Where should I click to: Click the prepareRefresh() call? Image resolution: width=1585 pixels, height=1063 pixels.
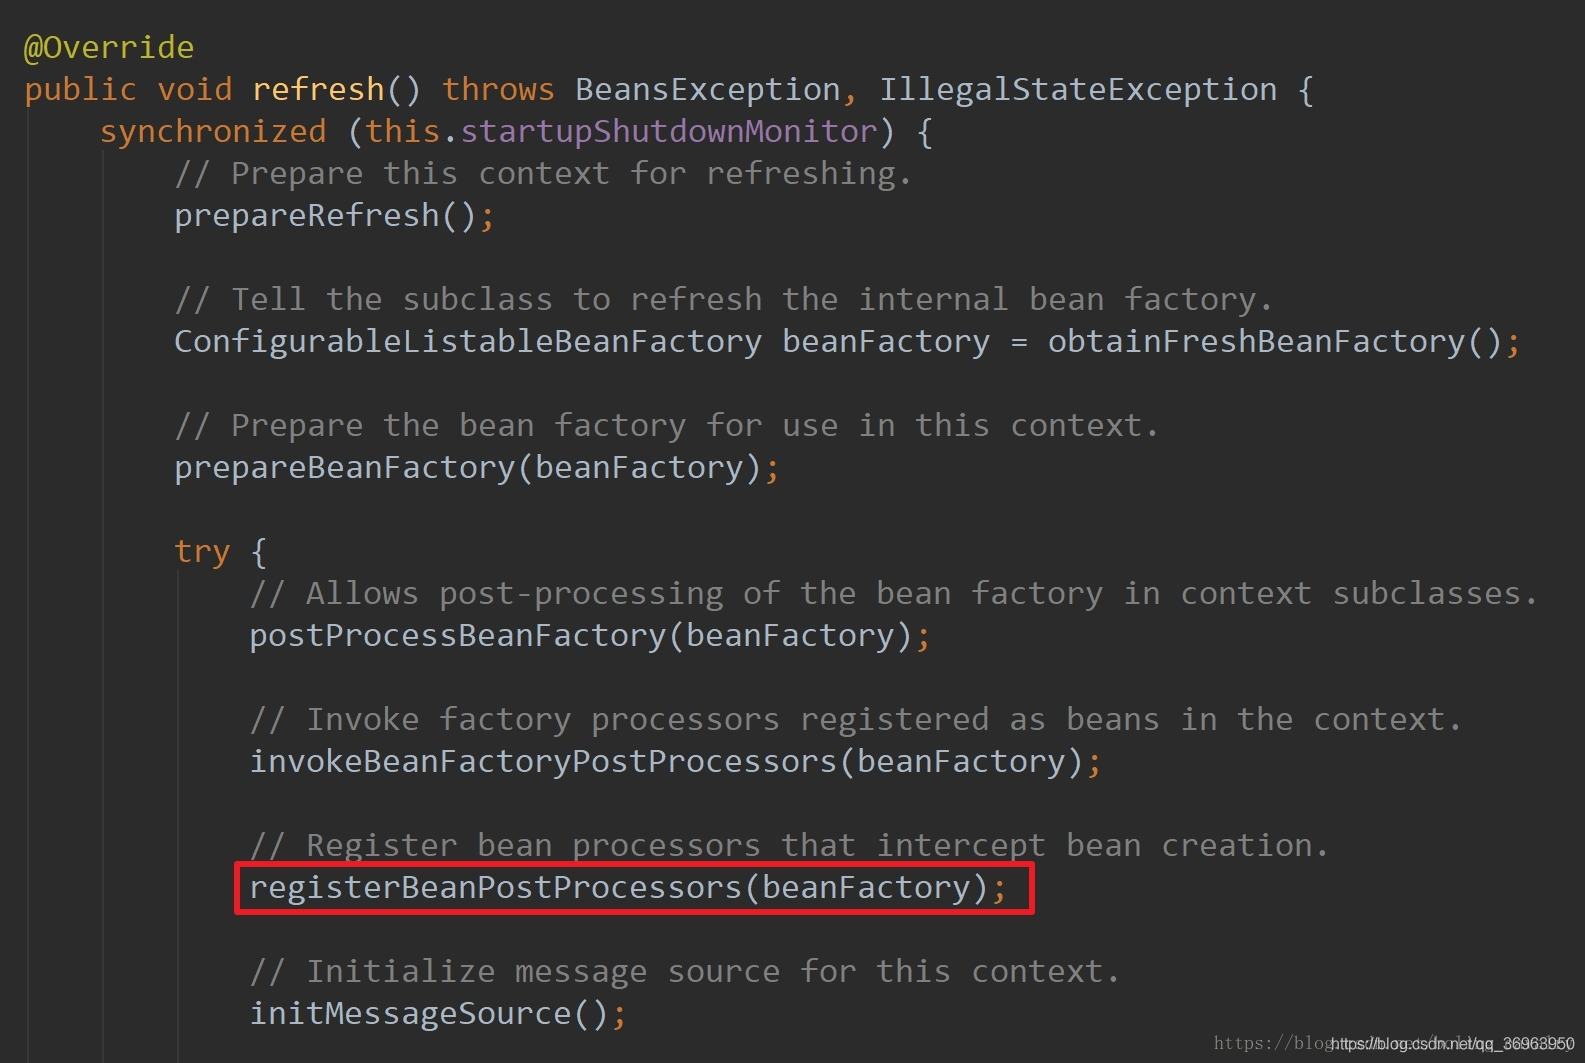(325, 215)
